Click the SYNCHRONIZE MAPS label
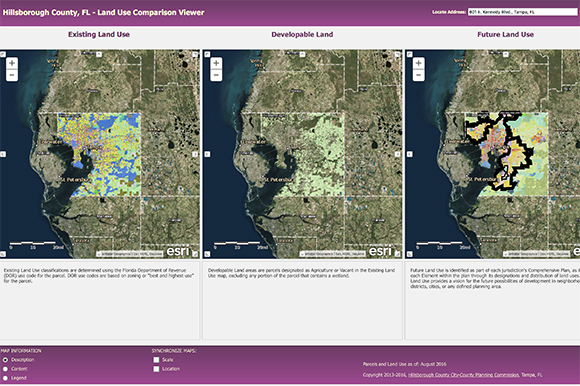This screenshot has height=386, width=580. point(174,351)
